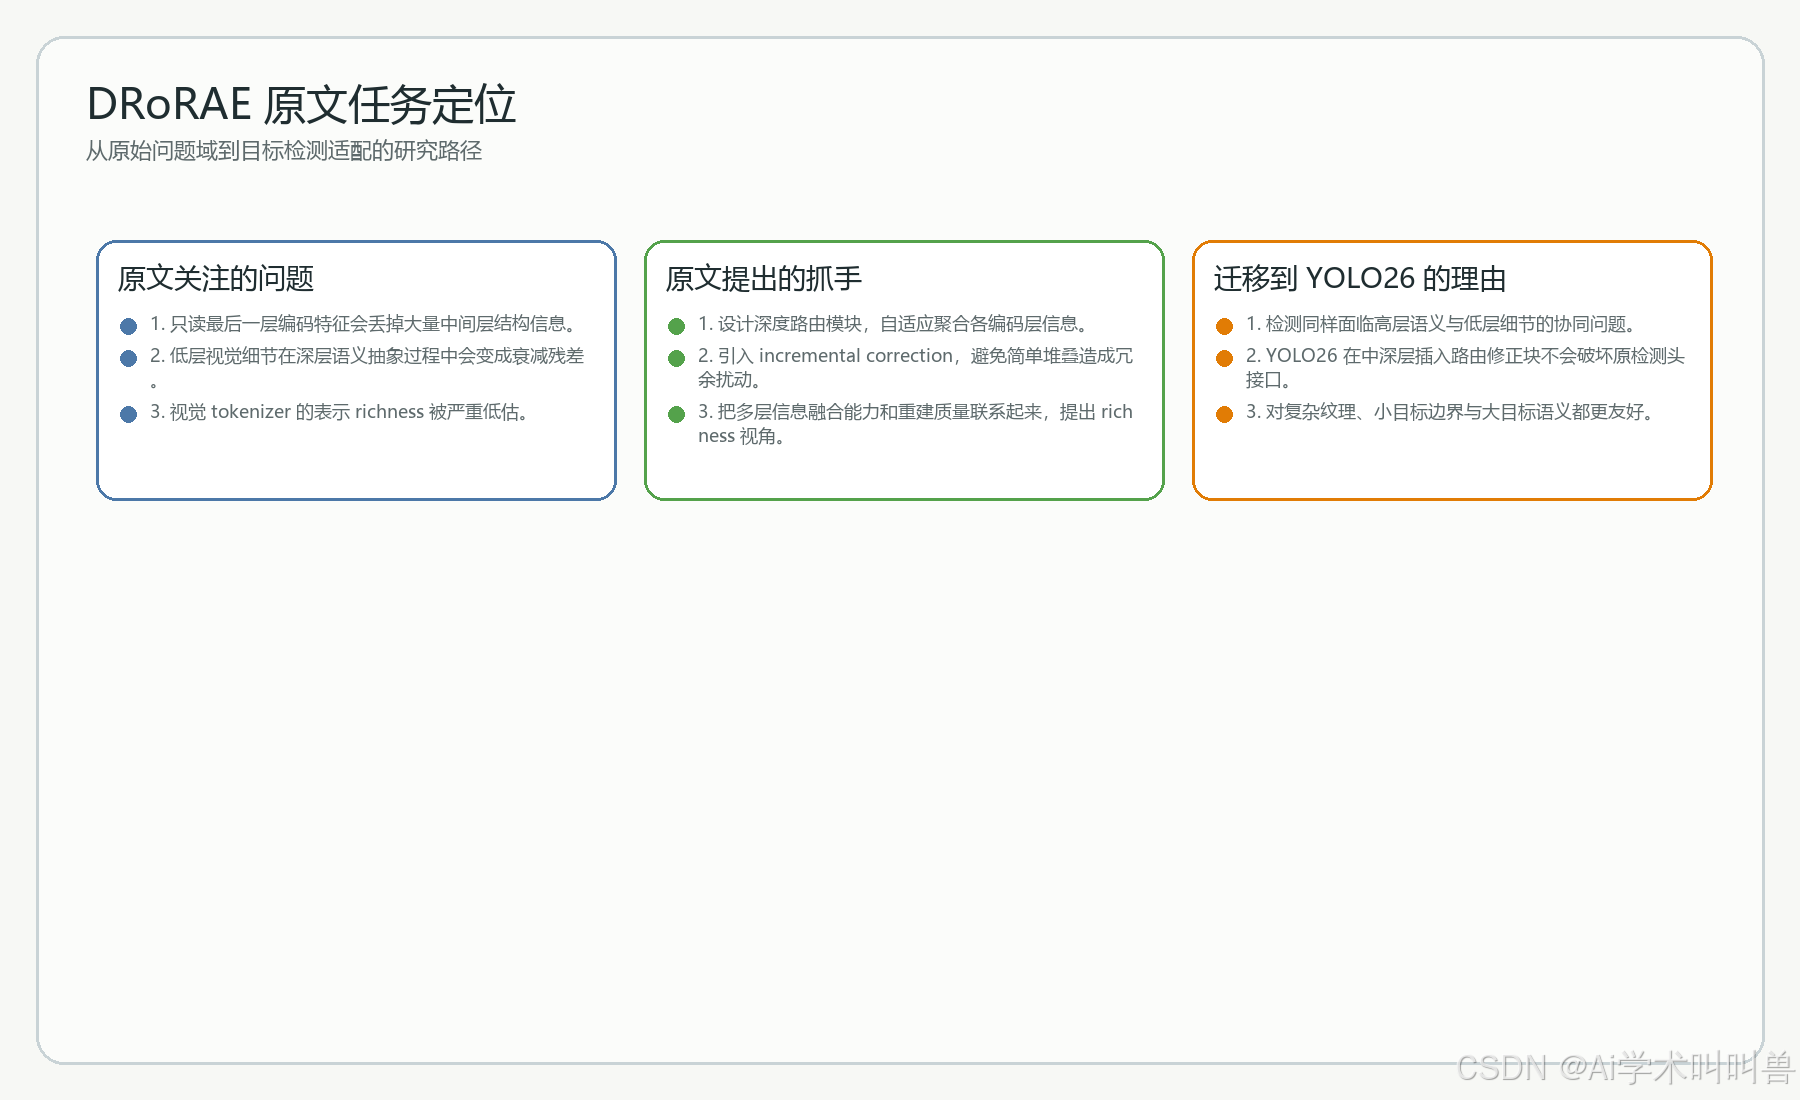Click text '1. 检测同样面临高层语义与低层细节的协同问题。'
Screen dimensions: 1800x1100
coord(1441,324)
